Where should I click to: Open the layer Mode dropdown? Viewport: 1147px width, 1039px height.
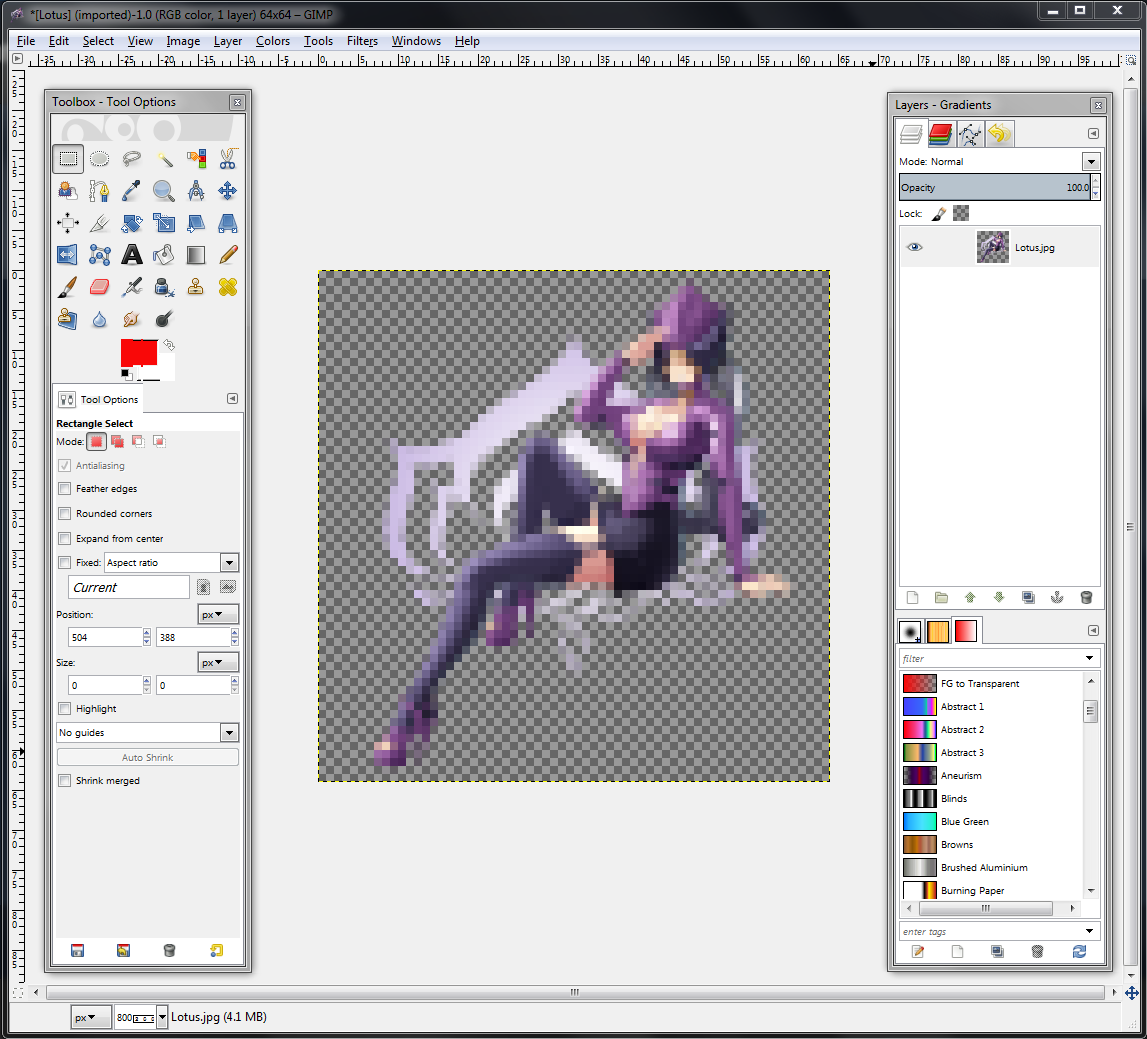(x=1091, y=162)
